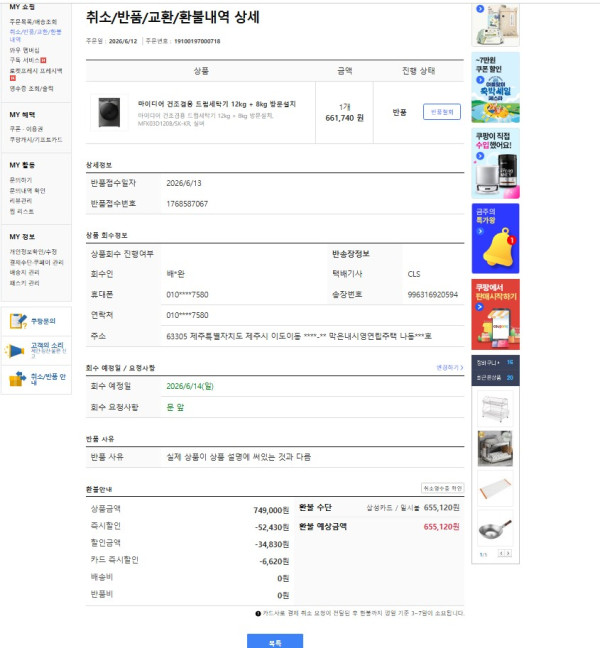Open 결제수단·쿠페이 관리 link
The width and height of the screenshot is (600, 648).
(36, 262)
